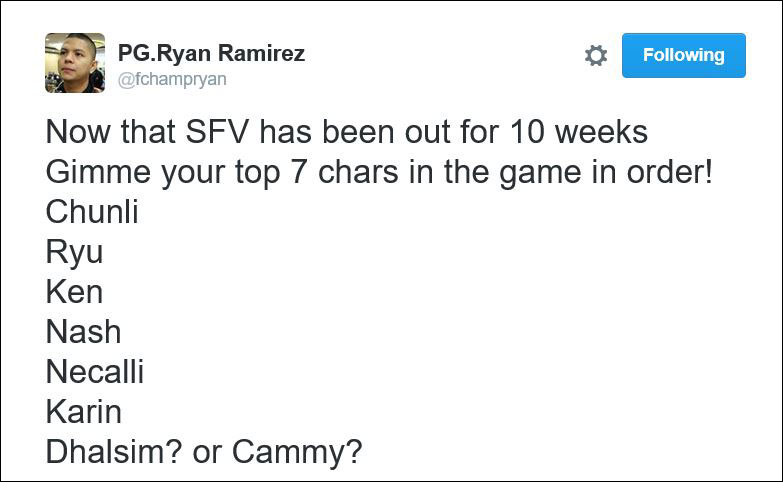Image resolution: width=783 pixels, height=482 pixels.
Task: Visit the @fchampryan handle link
Action: 172,79
